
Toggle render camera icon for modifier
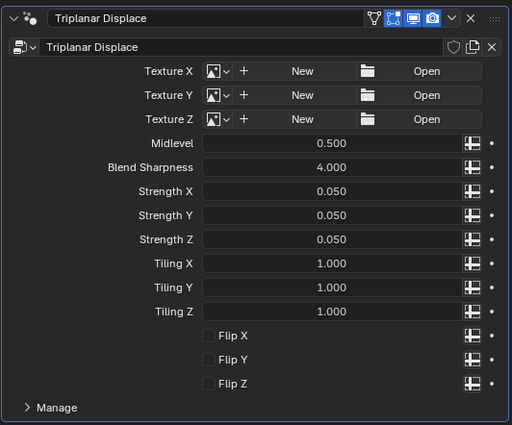click(432, 18)
